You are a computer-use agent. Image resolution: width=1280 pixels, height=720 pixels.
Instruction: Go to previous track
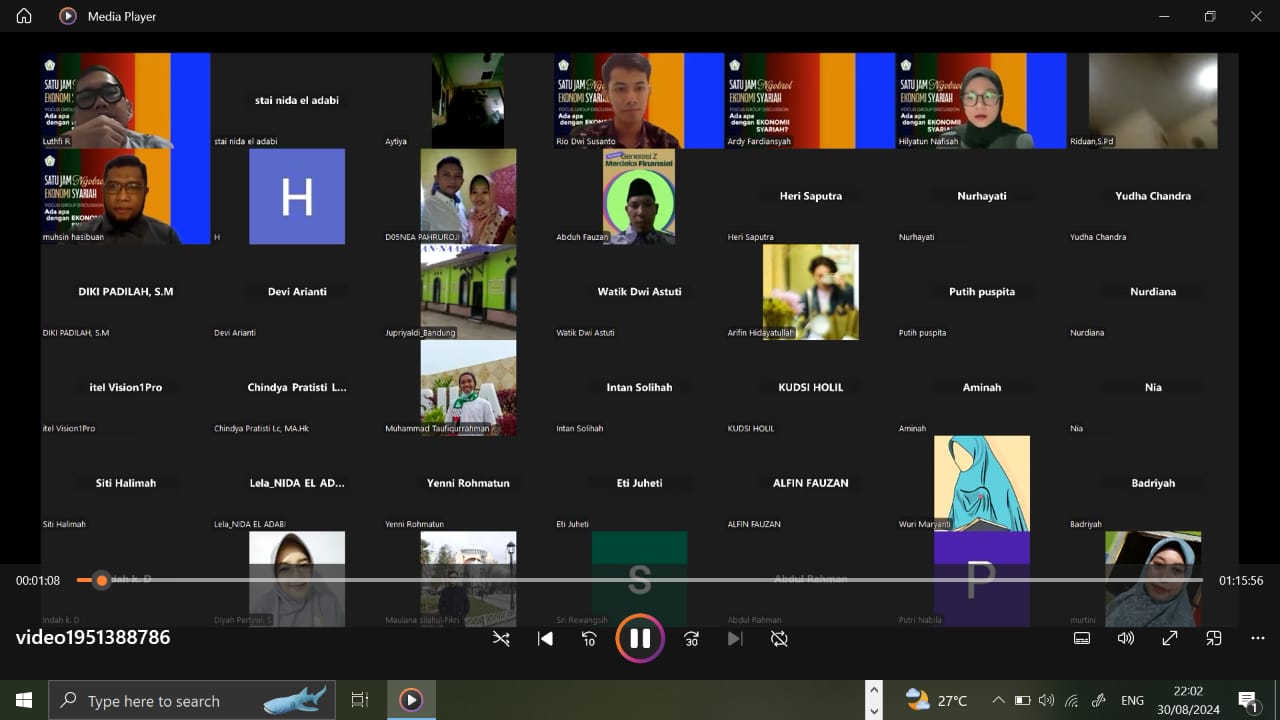pyautogui.click(x=545, y=639)
